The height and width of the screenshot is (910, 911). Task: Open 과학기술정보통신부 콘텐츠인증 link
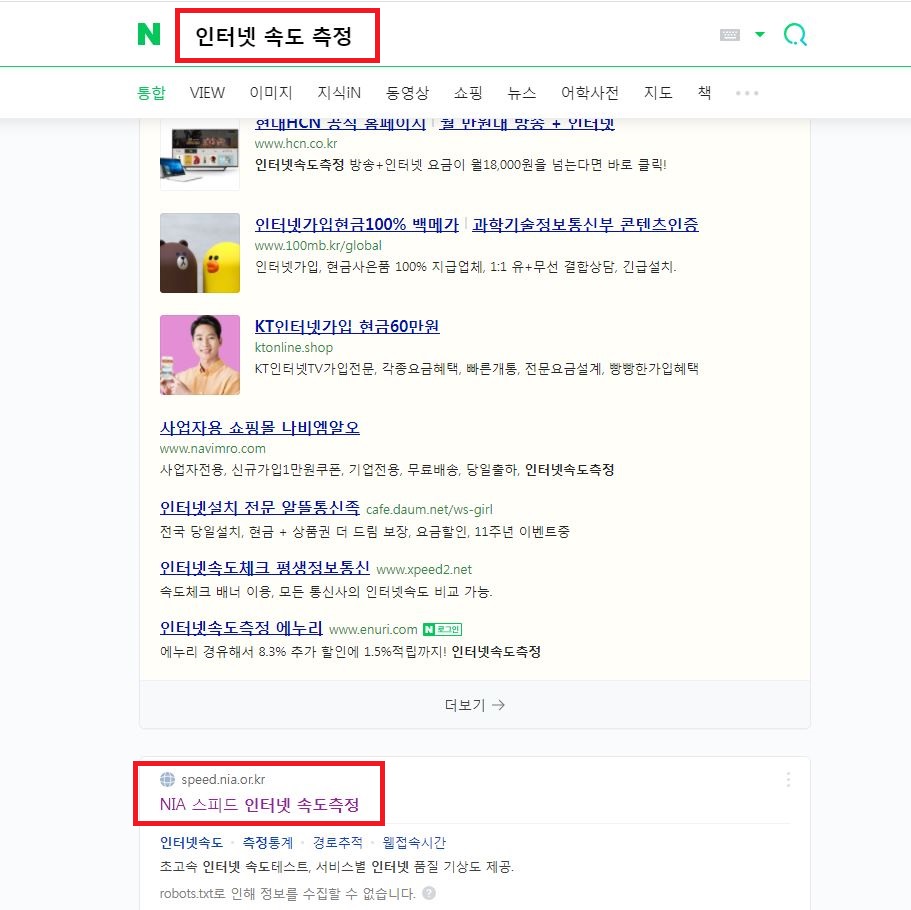click(586, 224)
